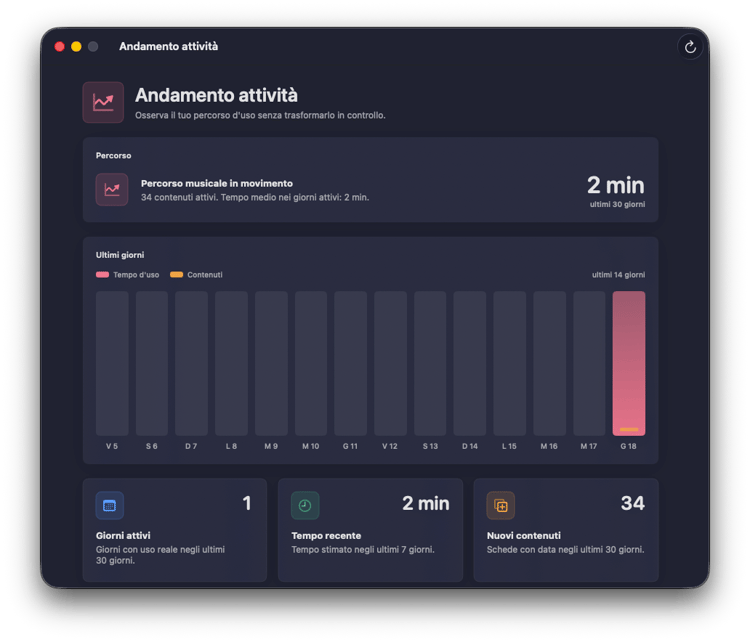
Task: Select the L 8 bar in the chart
Action: click(232, 363)
